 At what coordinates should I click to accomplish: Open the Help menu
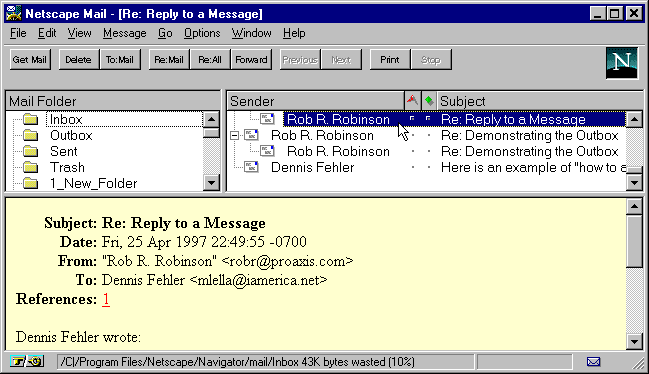tap(294, 33)
